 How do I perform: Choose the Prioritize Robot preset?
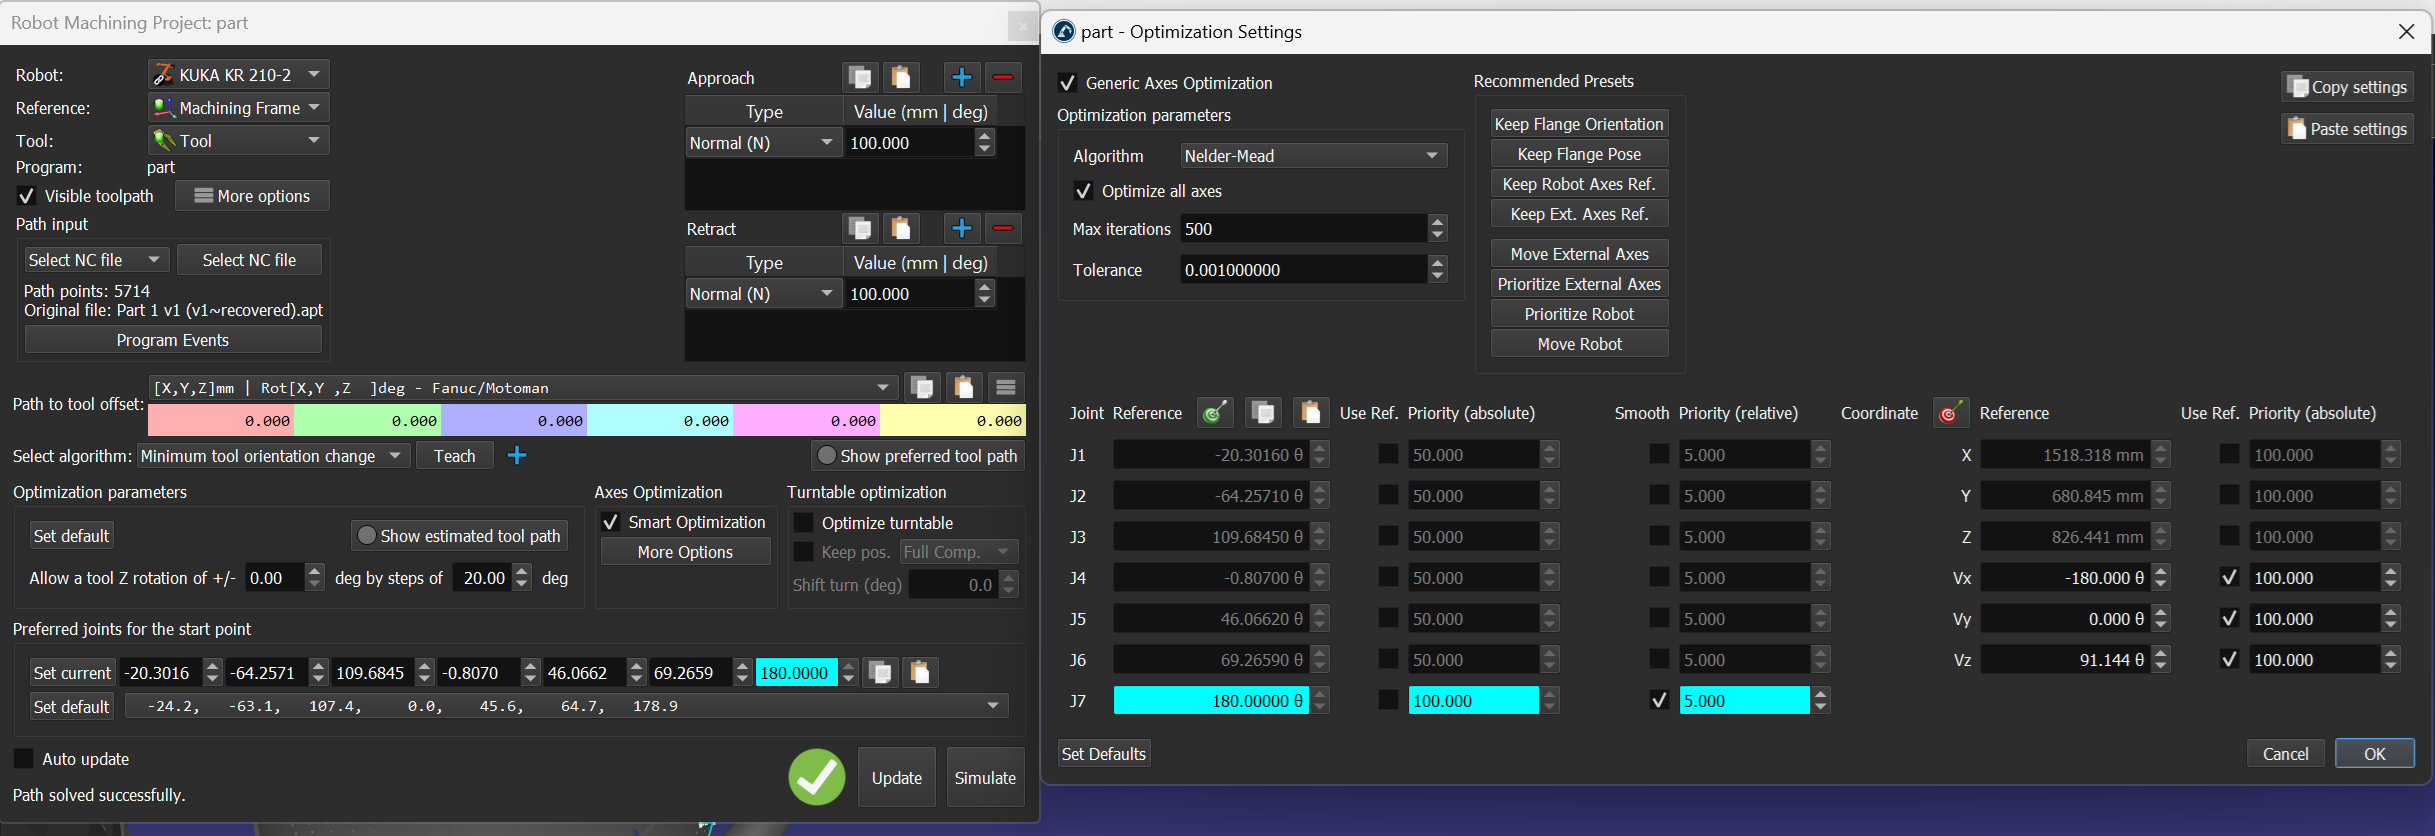click(1579, 314)
